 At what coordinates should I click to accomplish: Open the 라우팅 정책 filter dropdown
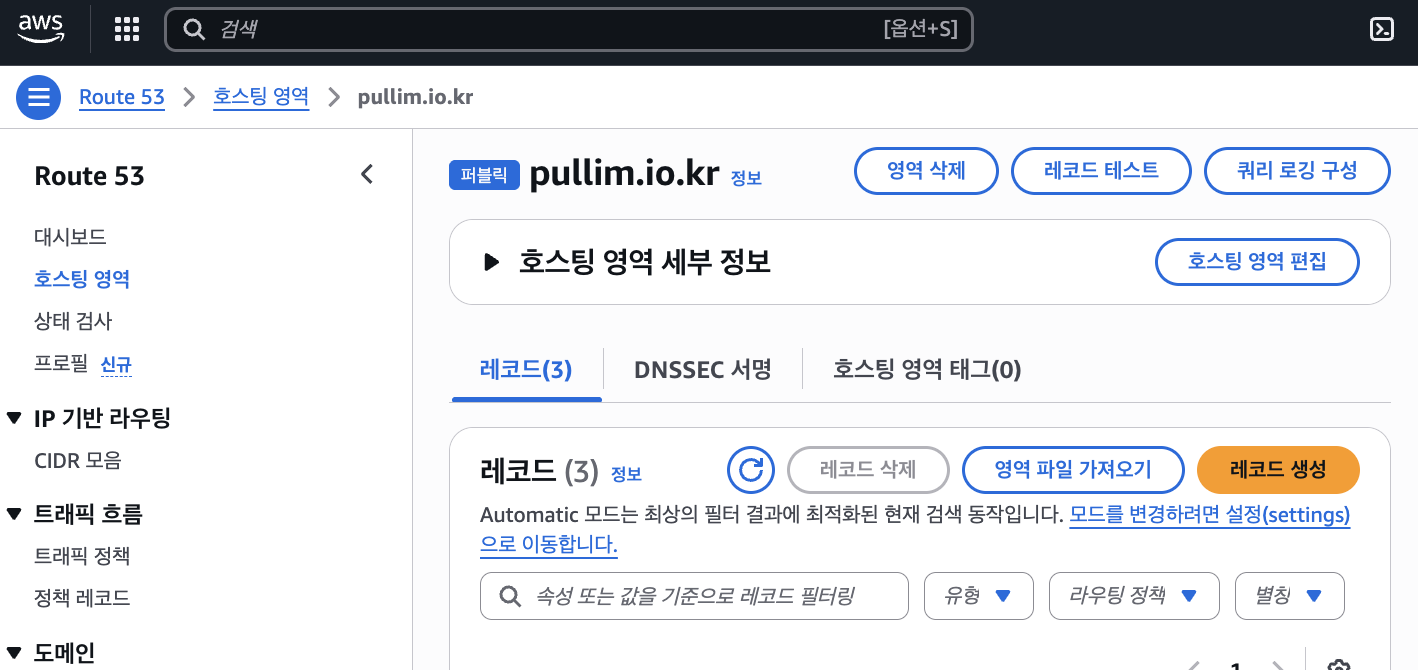(x=1134, y=596)
